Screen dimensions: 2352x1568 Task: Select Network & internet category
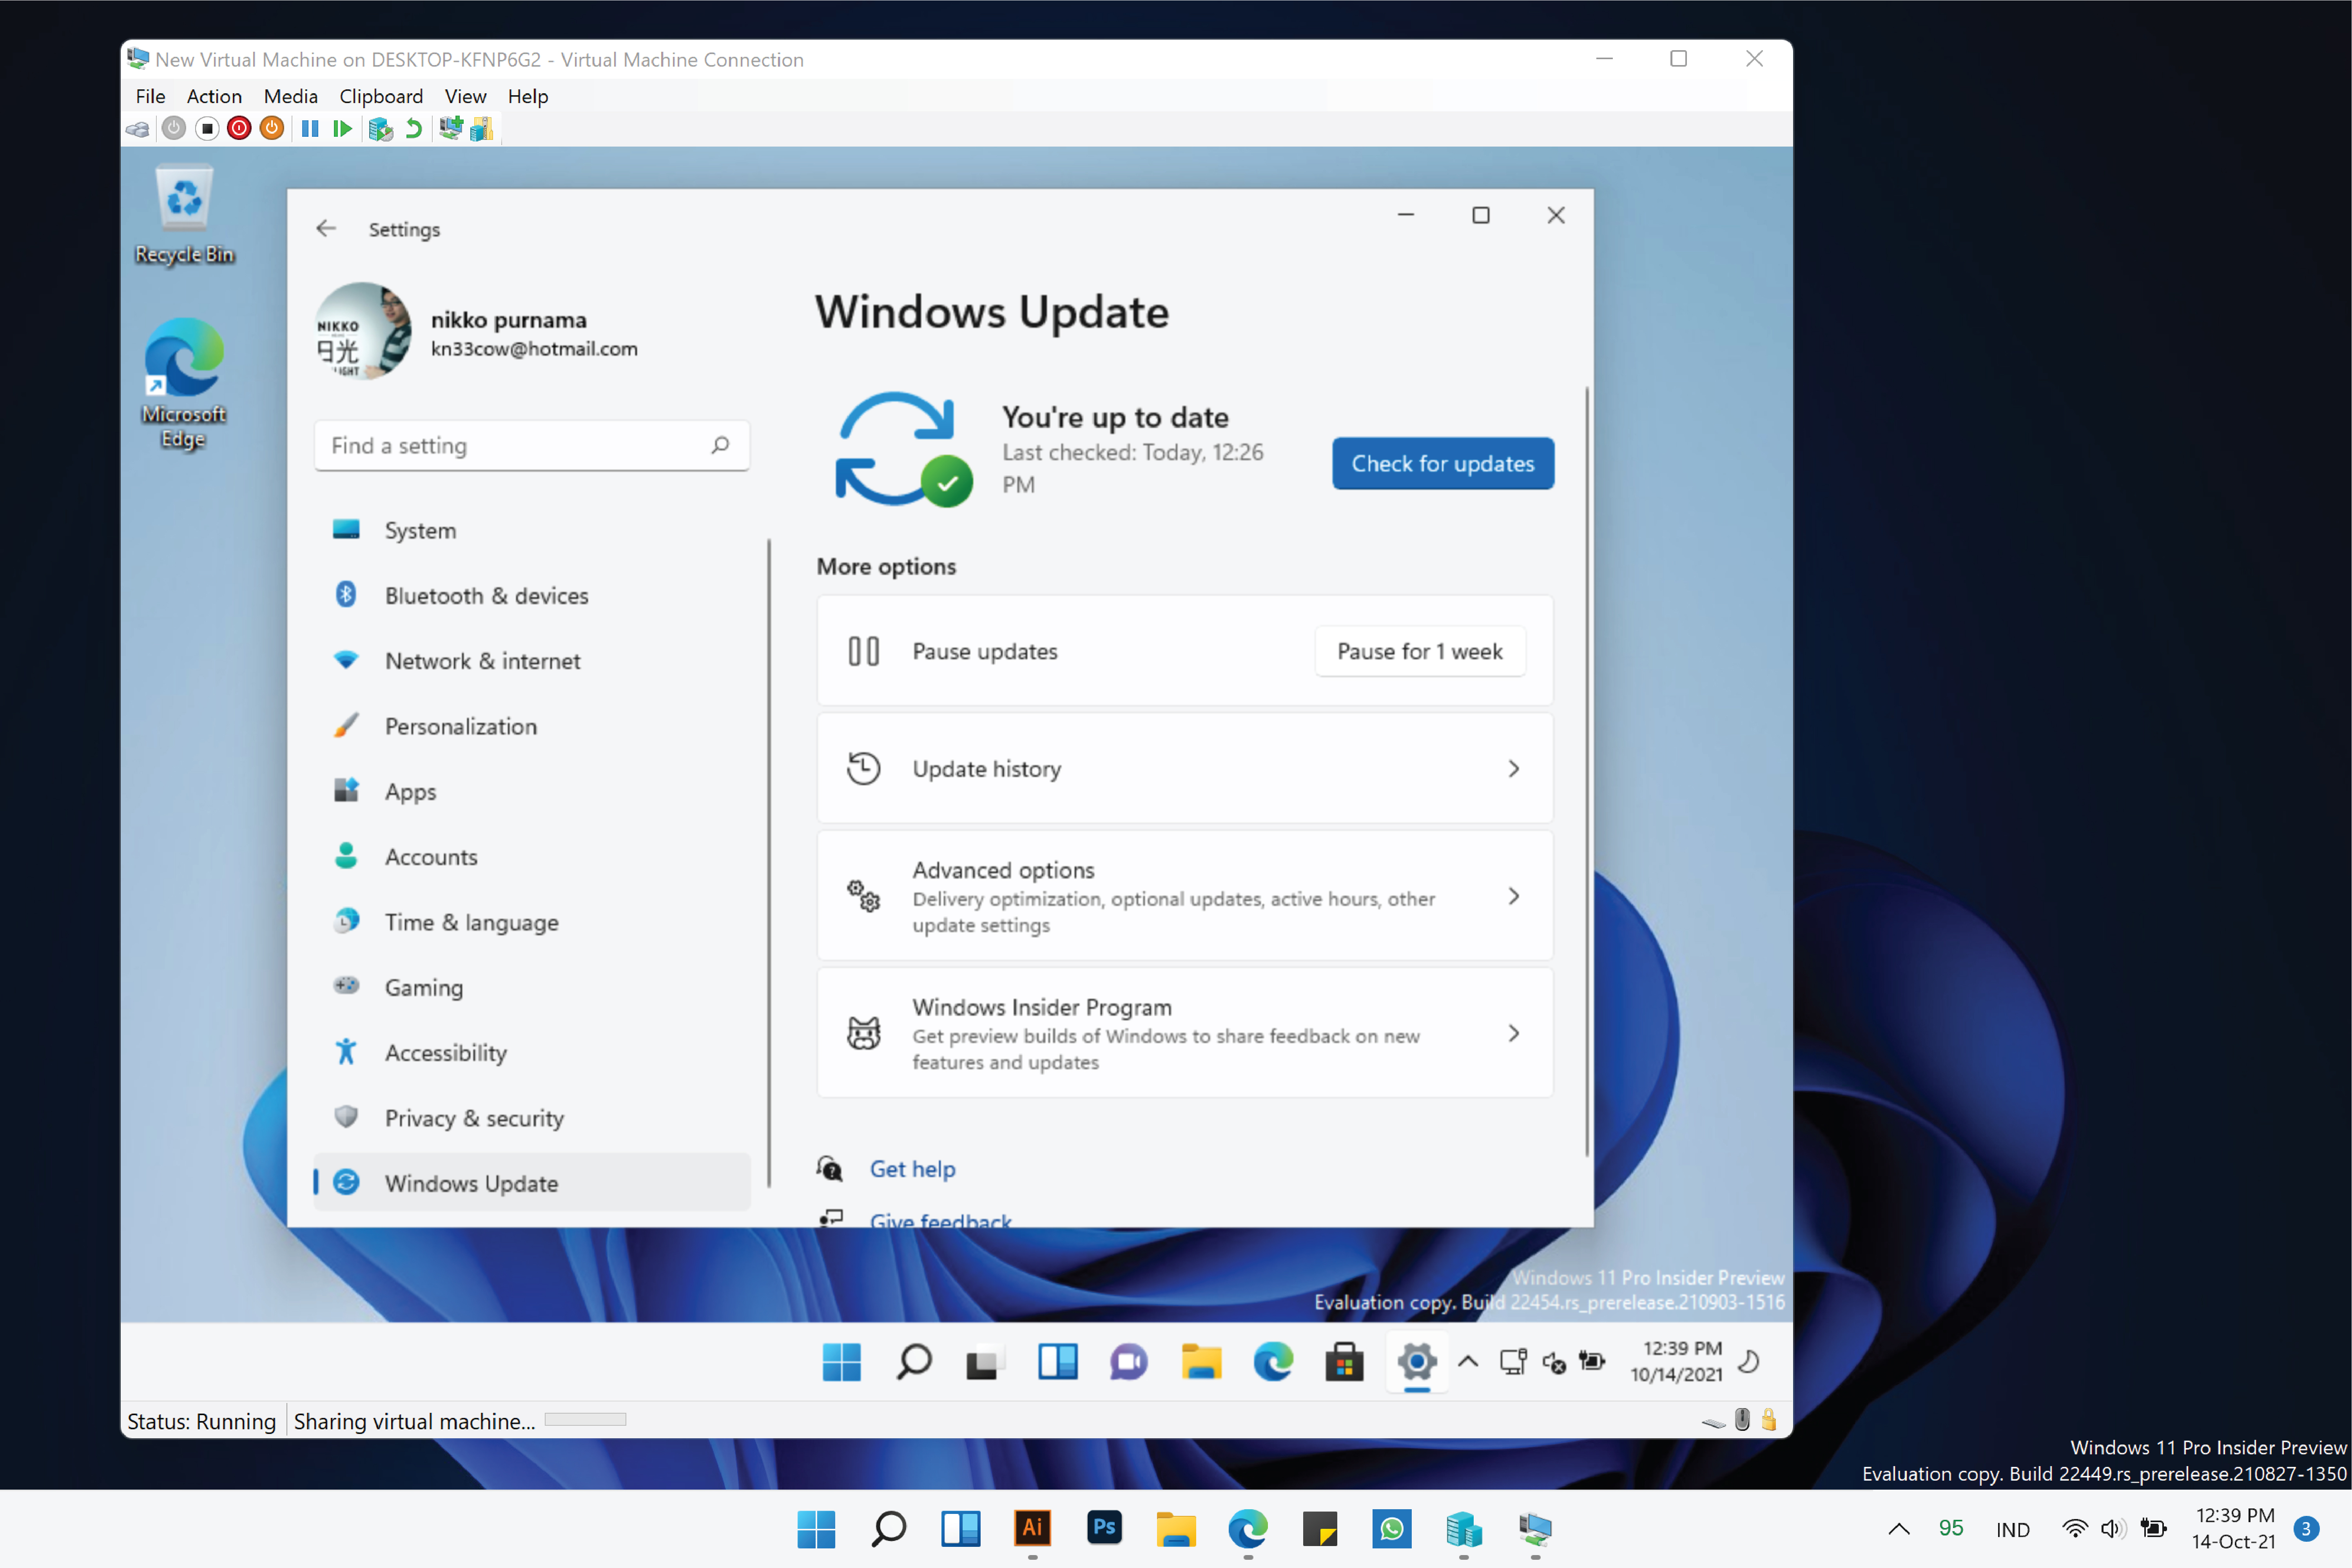point(532,661)
